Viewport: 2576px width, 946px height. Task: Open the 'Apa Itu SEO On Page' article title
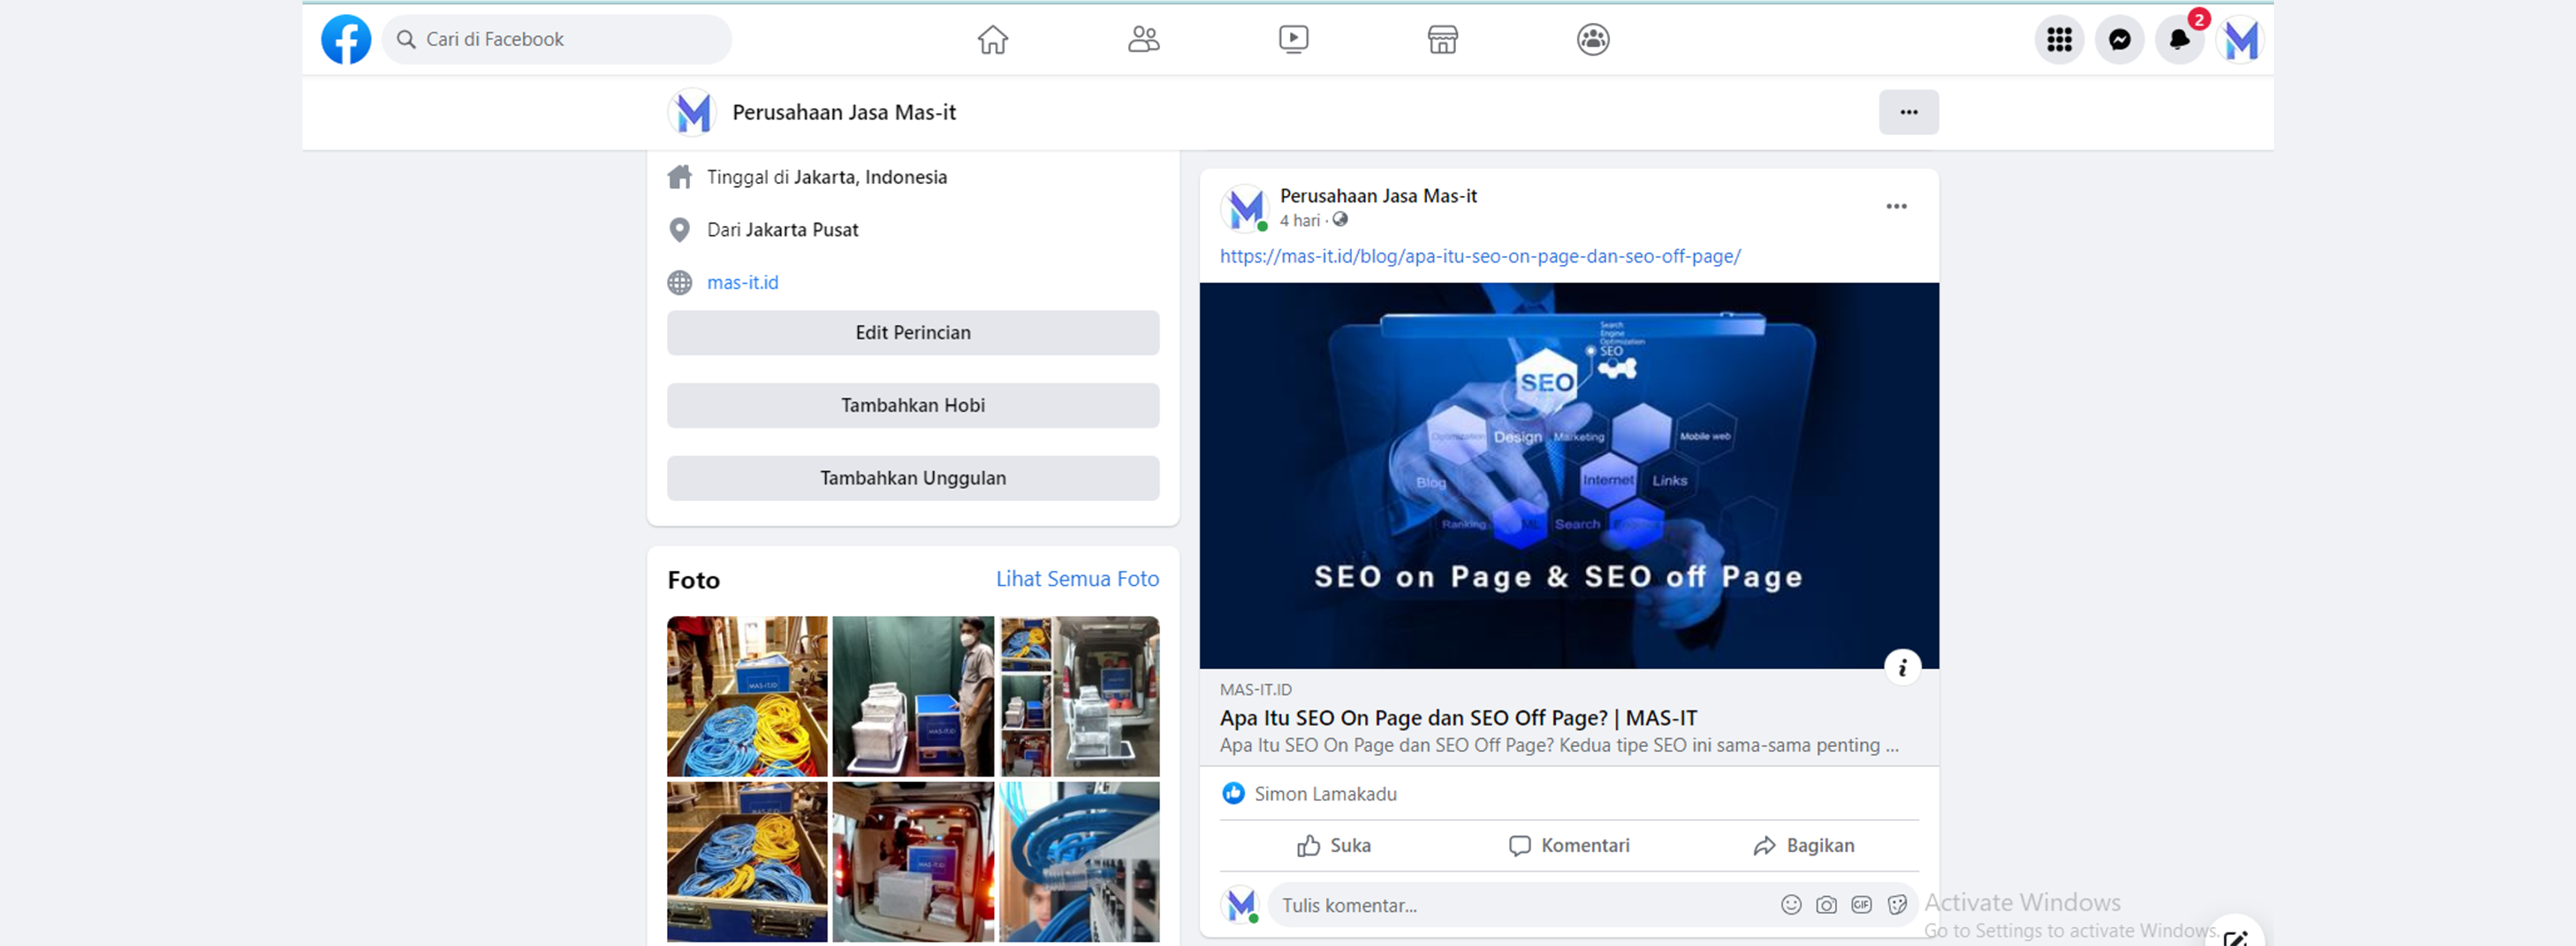click(1458, 718)
